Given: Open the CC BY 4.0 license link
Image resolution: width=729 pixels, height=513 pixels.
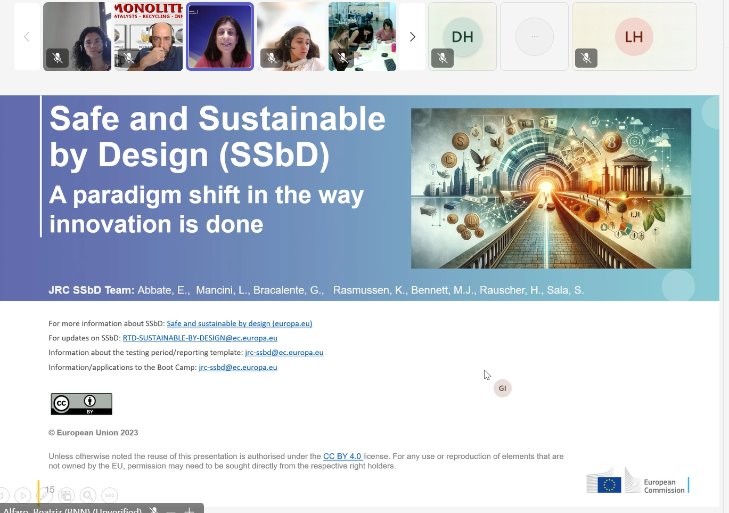Looking at the screenshot, I should point(342,456).
